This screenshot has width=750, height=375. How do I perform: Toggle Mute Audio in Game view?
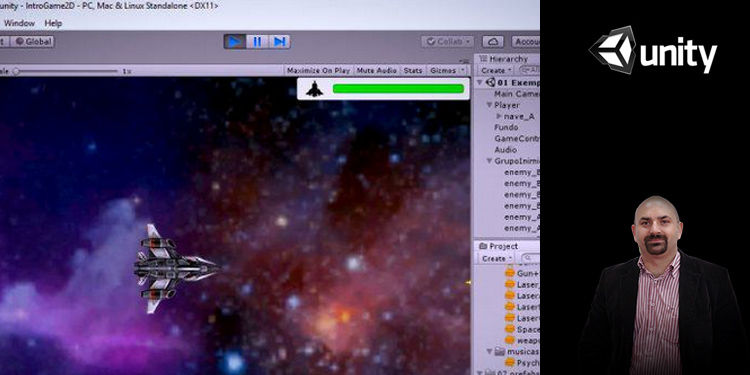[376, 70]
